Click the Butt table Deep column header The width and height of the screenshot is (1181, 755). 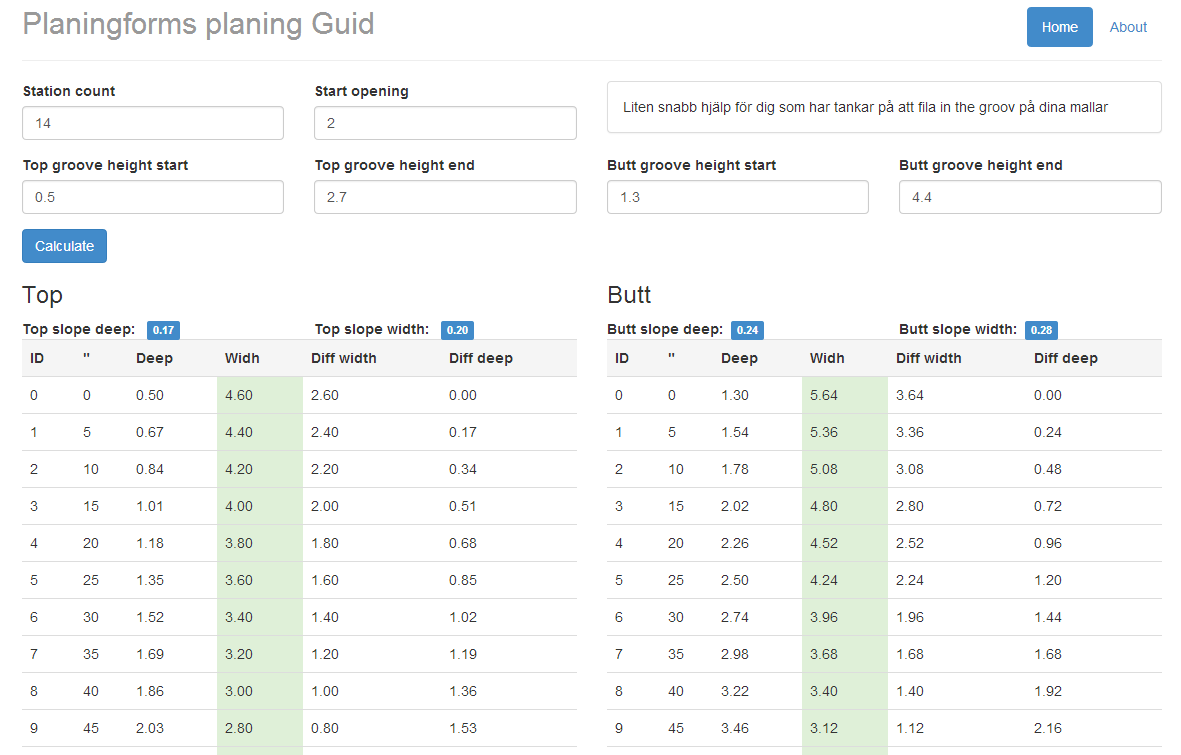(739, 358)
